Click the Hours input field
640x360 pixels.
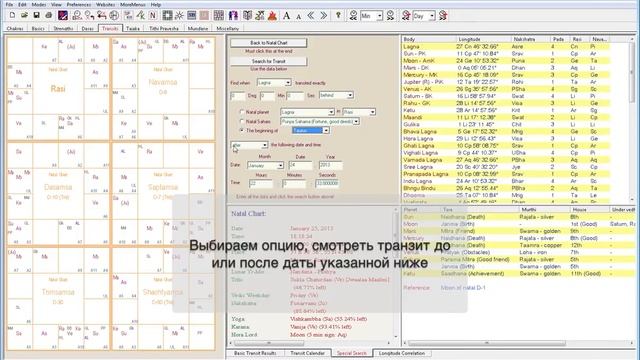click(260, 183)
